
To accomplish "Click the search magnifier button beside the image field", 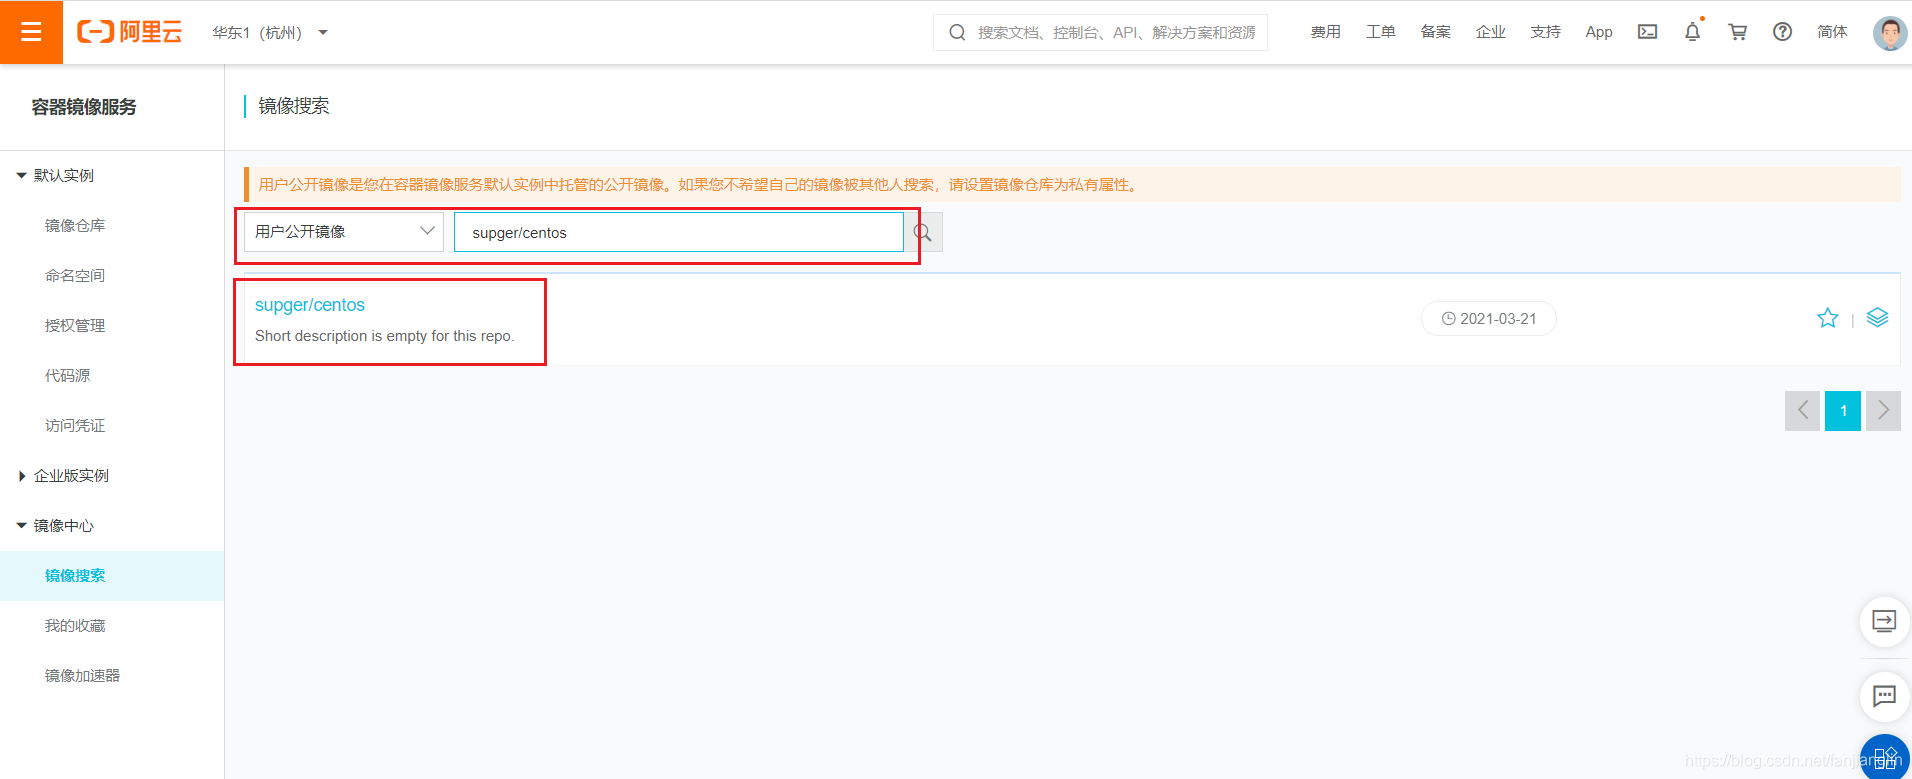I will click(923, 232).
